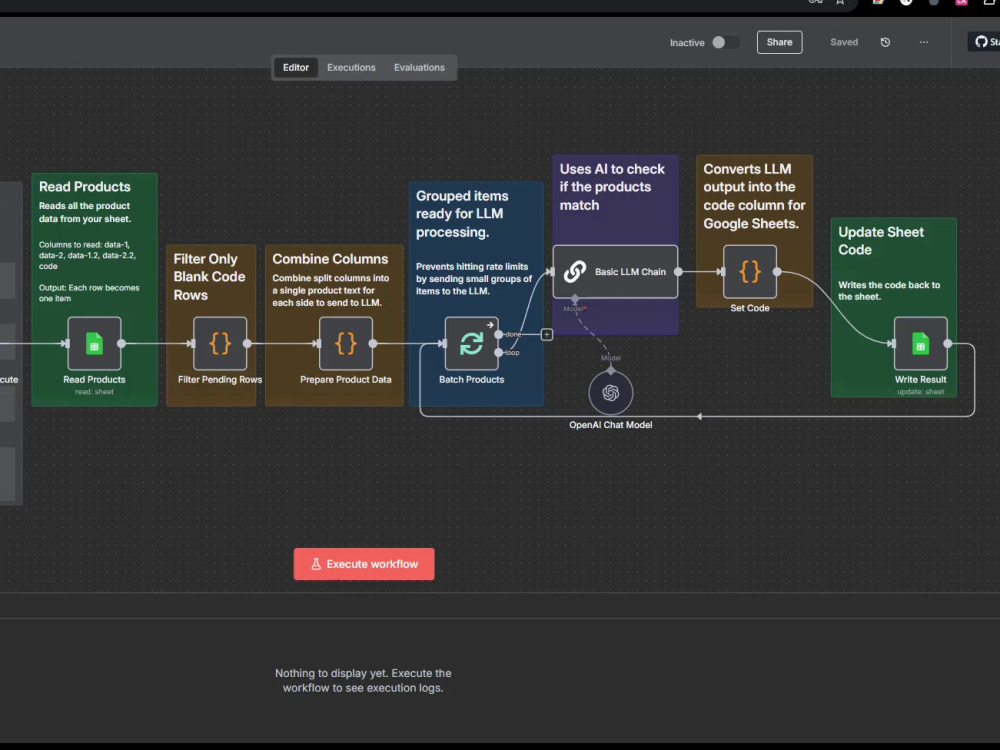Click the Nothing to display yet message

click(363, 680)
